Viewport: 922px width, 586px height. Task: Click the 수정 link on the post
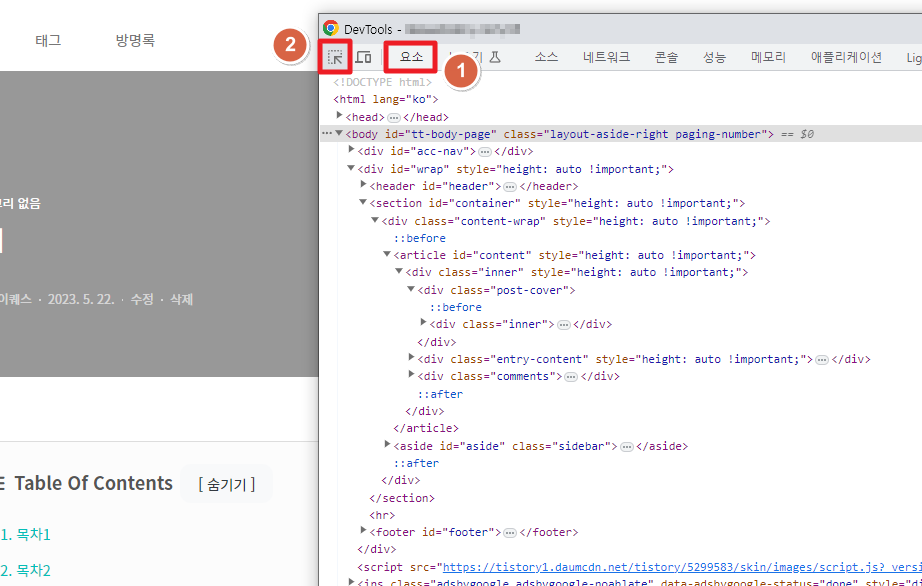tap(142, 299)
